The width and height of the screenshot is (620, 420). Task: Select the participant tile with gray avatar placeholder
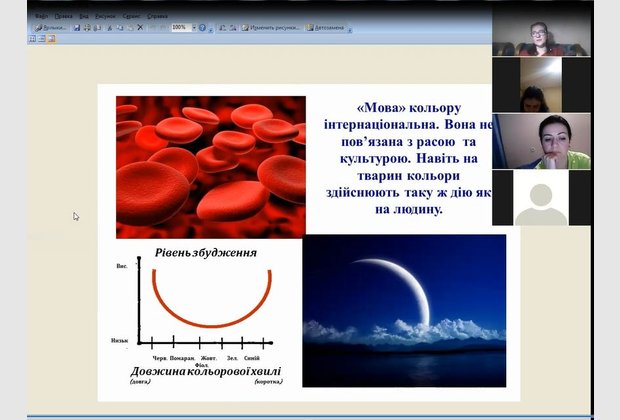540,198
